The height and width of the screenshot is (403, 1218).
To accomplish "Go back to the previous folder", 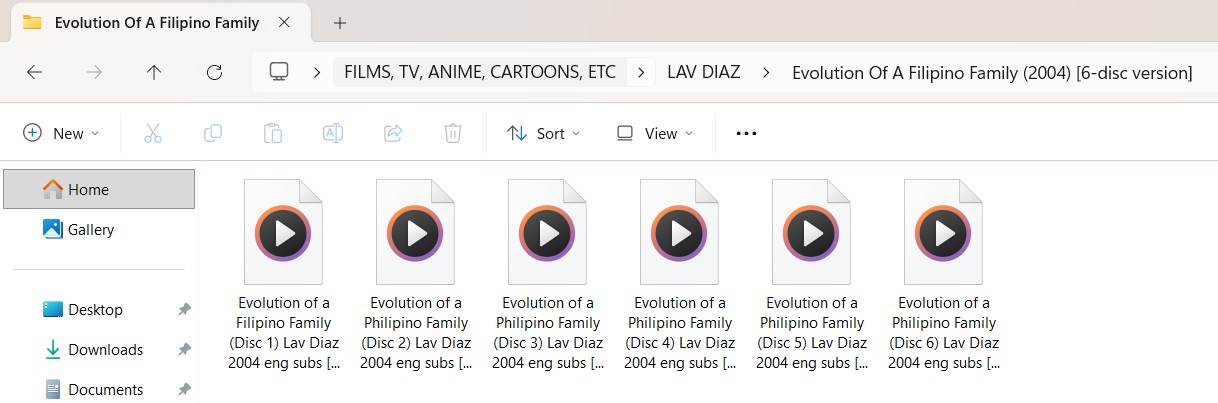I will (34, 72).
